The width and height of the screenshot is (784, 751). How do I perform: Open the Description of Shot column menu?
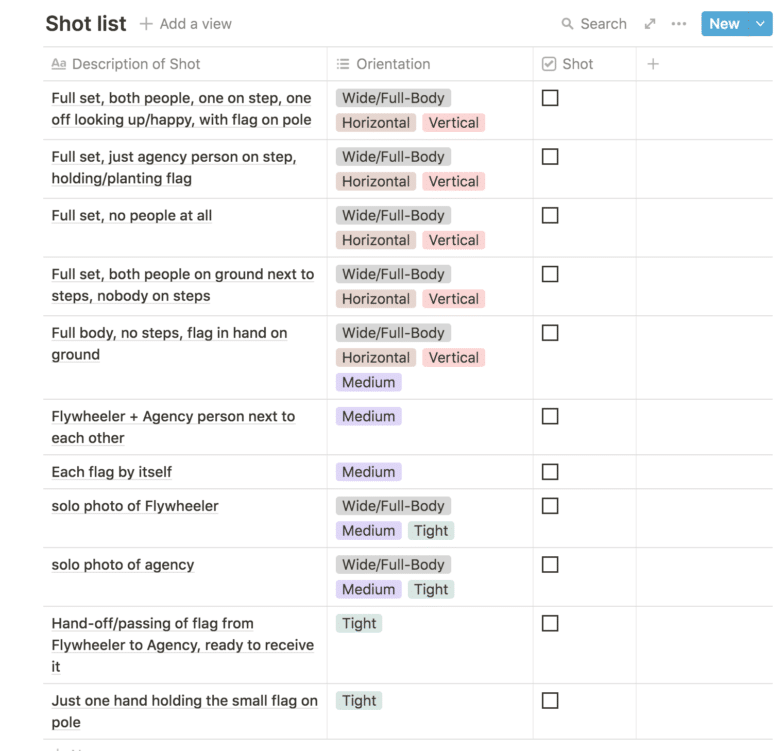tap(136, 64)
